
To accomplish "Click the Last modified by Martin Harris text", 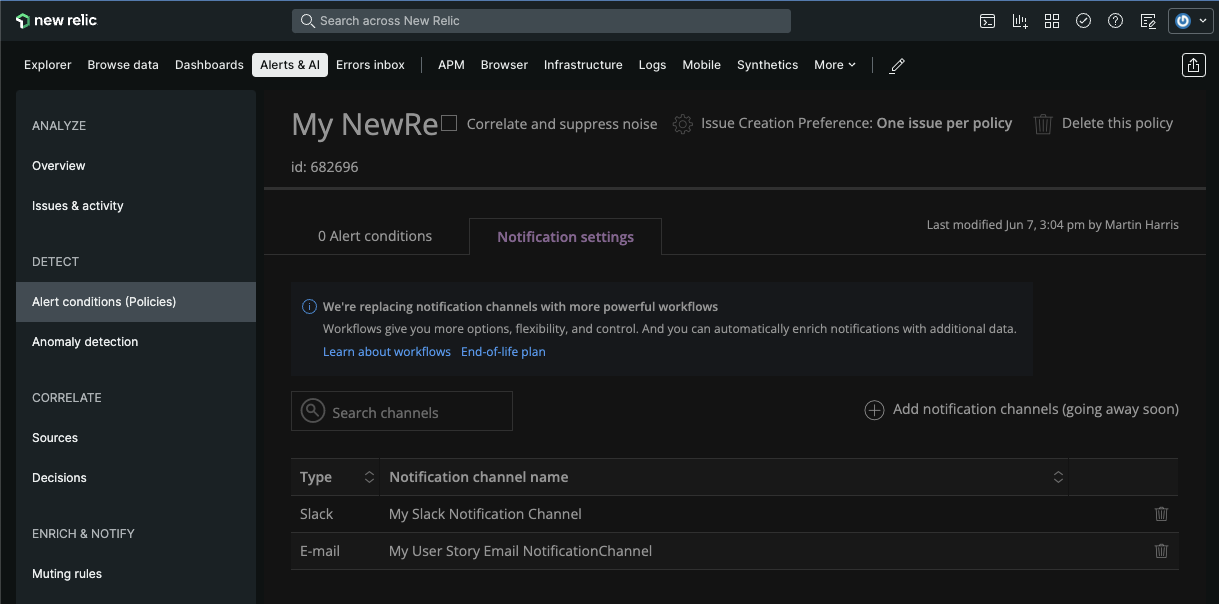I will pos(1053,225).
